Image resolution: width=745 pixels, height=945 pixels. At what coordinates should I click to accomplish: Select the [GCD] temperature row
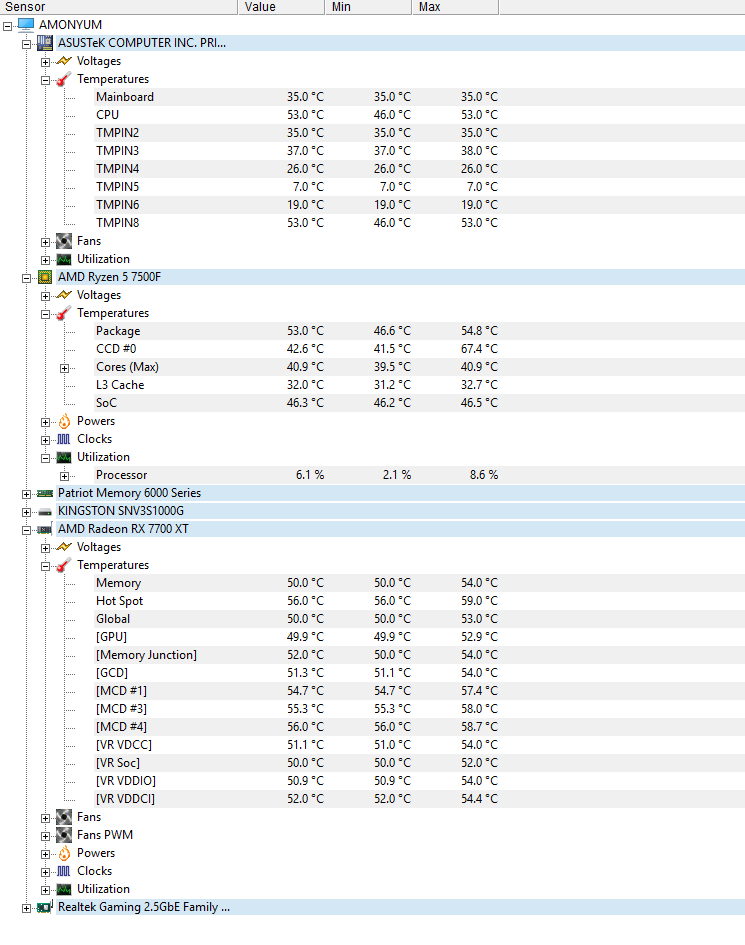(419, 673)
